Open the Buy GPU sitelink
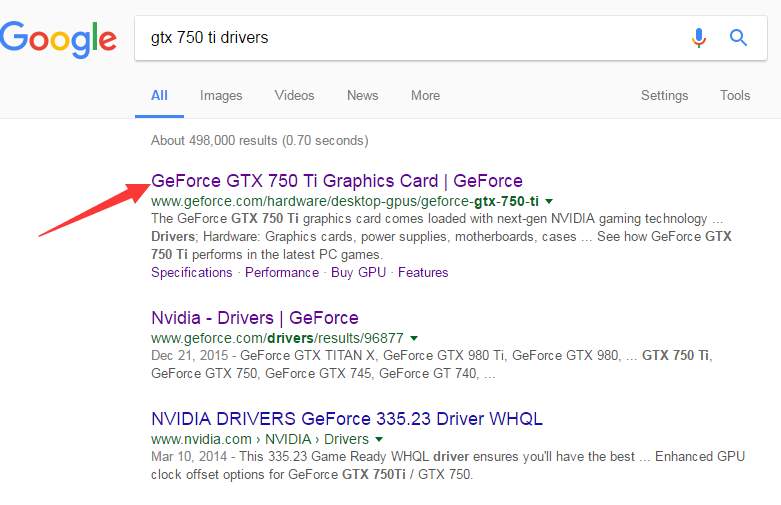Screen dimensions: 781x505 pyautogui.click(x=358, y=272)
